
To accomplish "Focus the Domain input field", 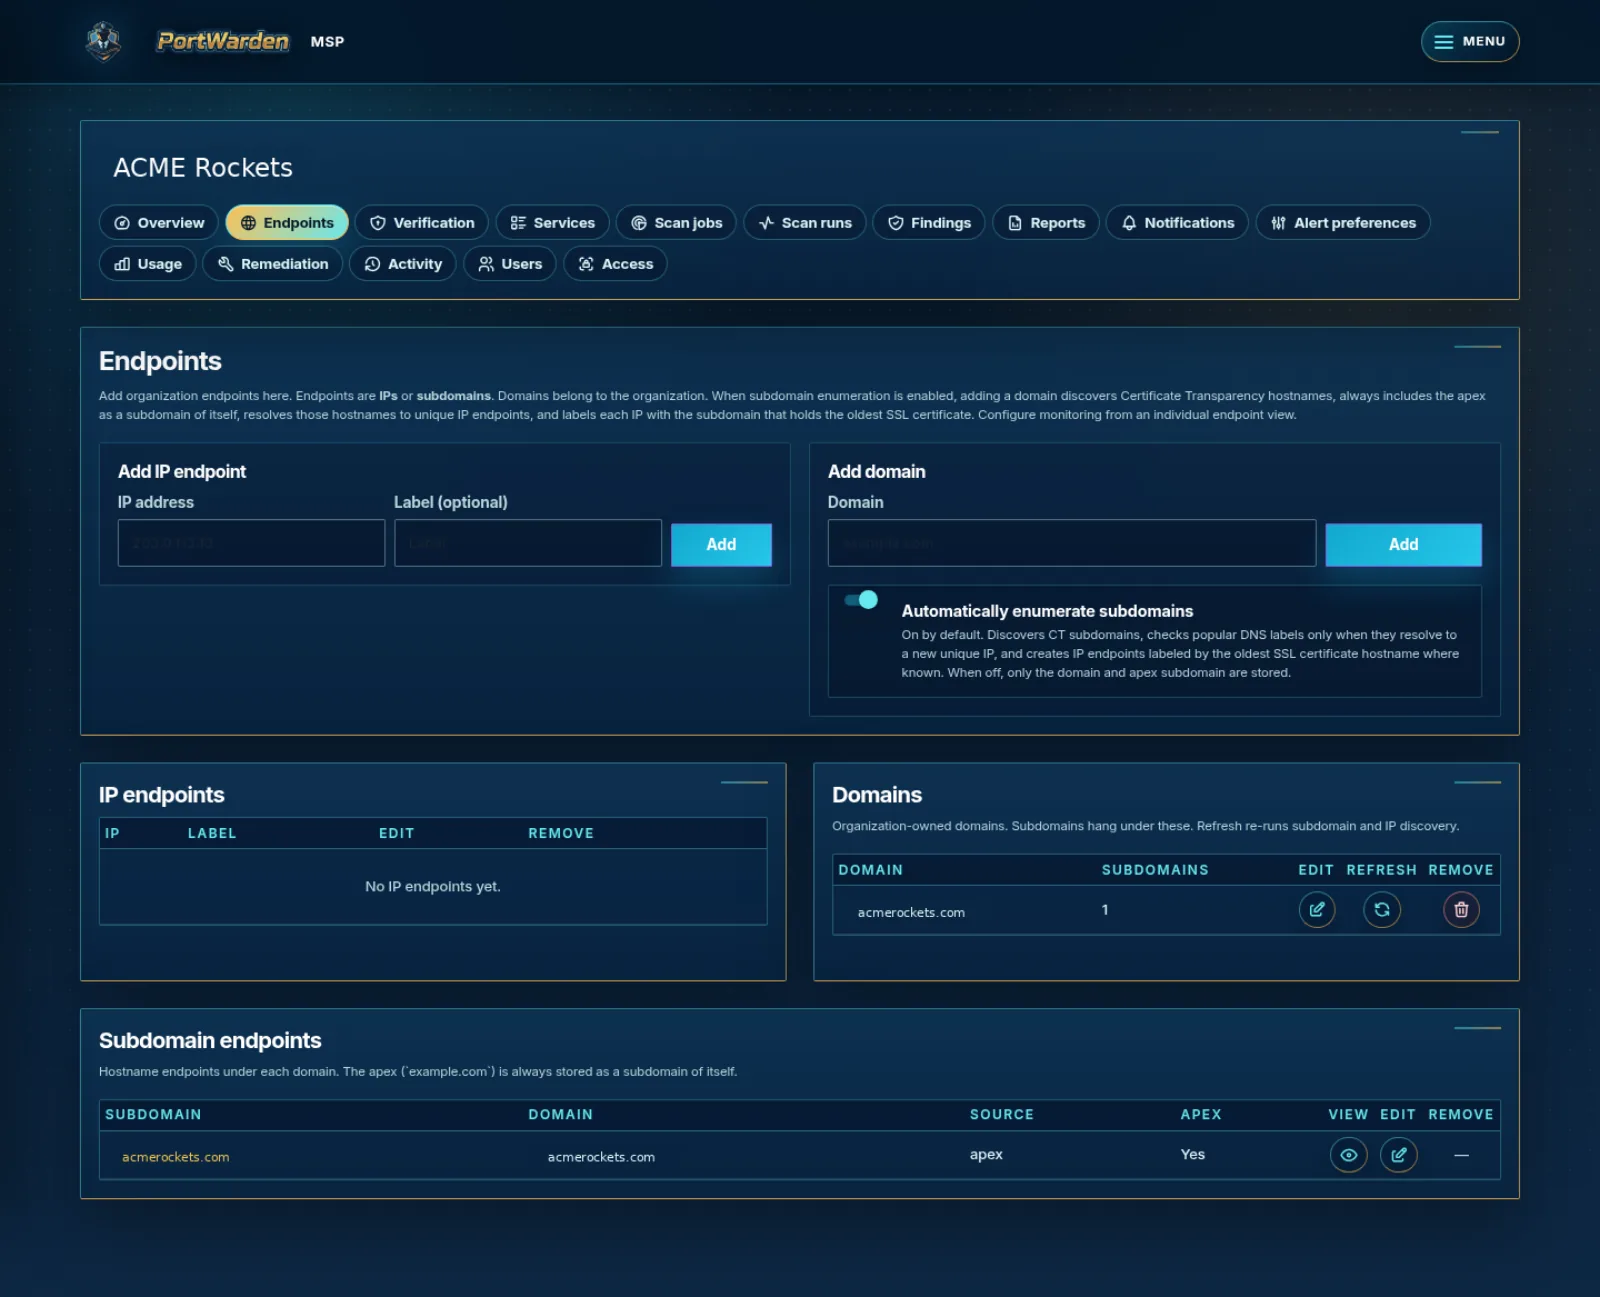I will click(1072, 543).
